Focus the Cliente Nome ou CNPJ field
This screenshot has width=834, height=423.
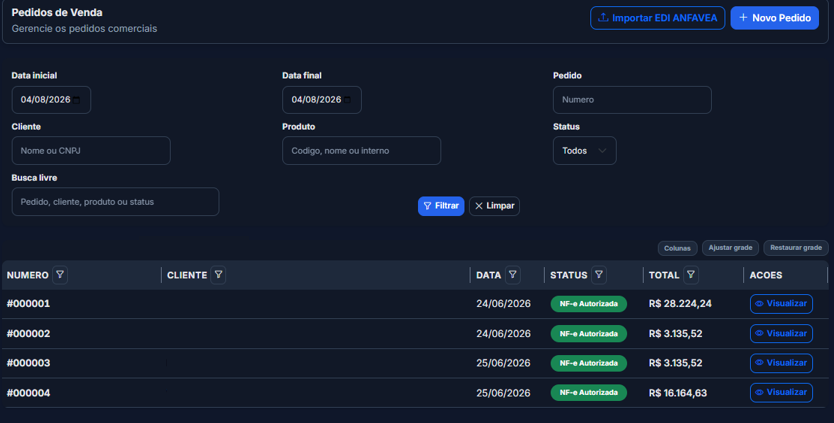(91, 151)
